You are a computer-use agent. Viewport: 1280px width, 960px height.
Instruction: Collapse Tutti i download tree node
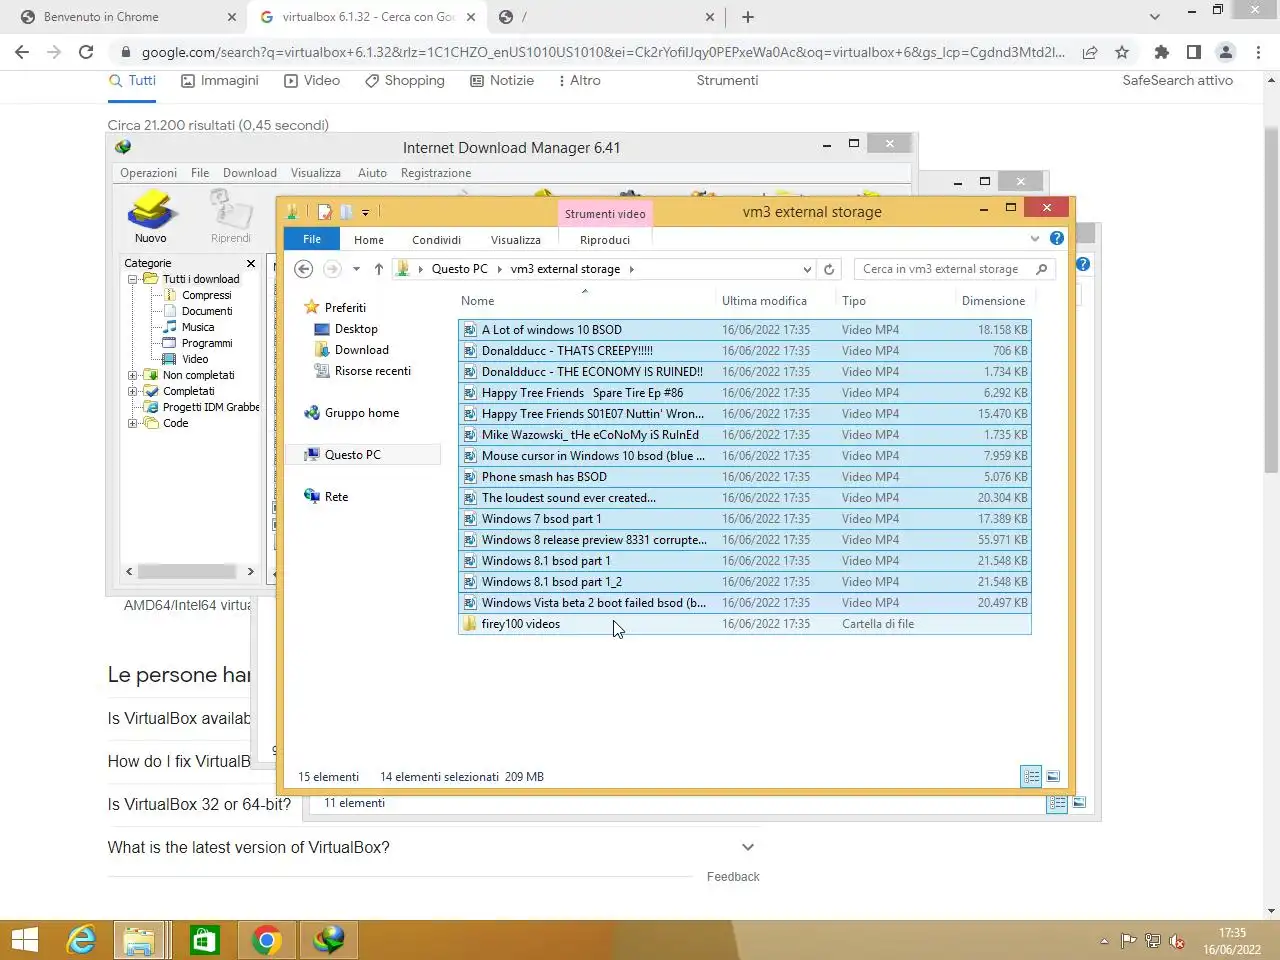tap(133, 279)
